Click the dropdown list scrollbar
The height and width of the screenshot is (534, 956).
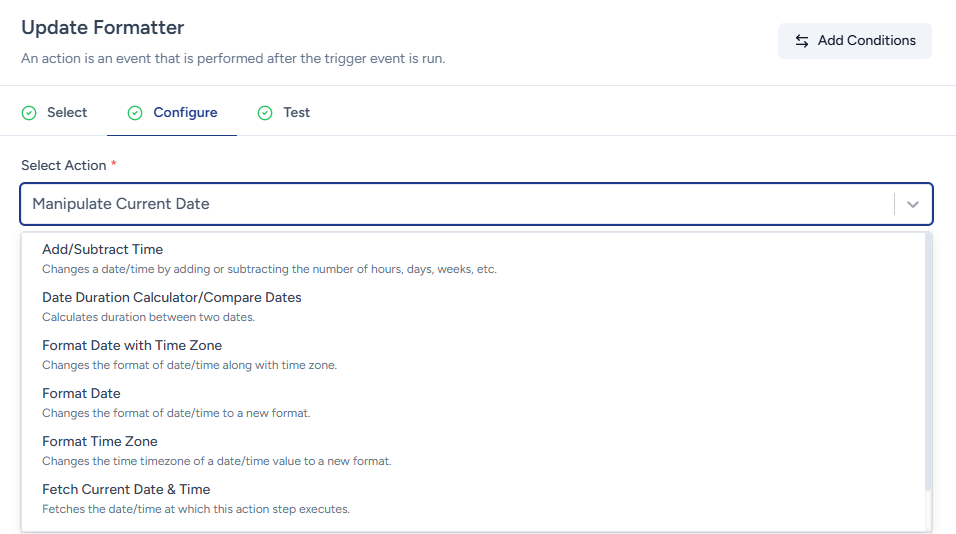click(x=928, y=360)
